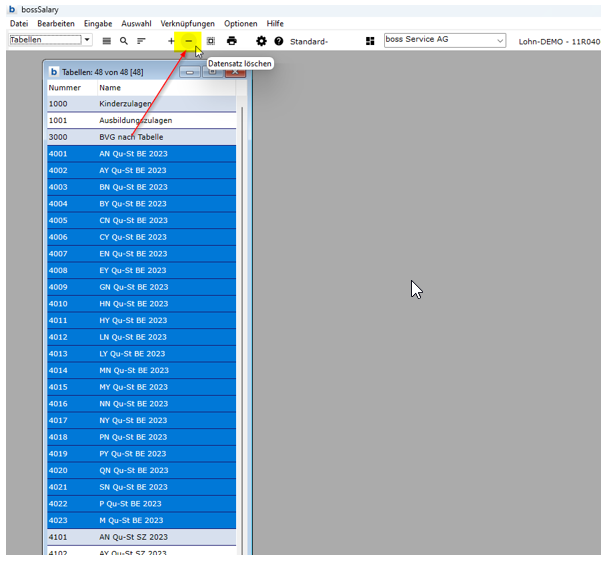Click the list view icon in toolbar

[107, 41]
